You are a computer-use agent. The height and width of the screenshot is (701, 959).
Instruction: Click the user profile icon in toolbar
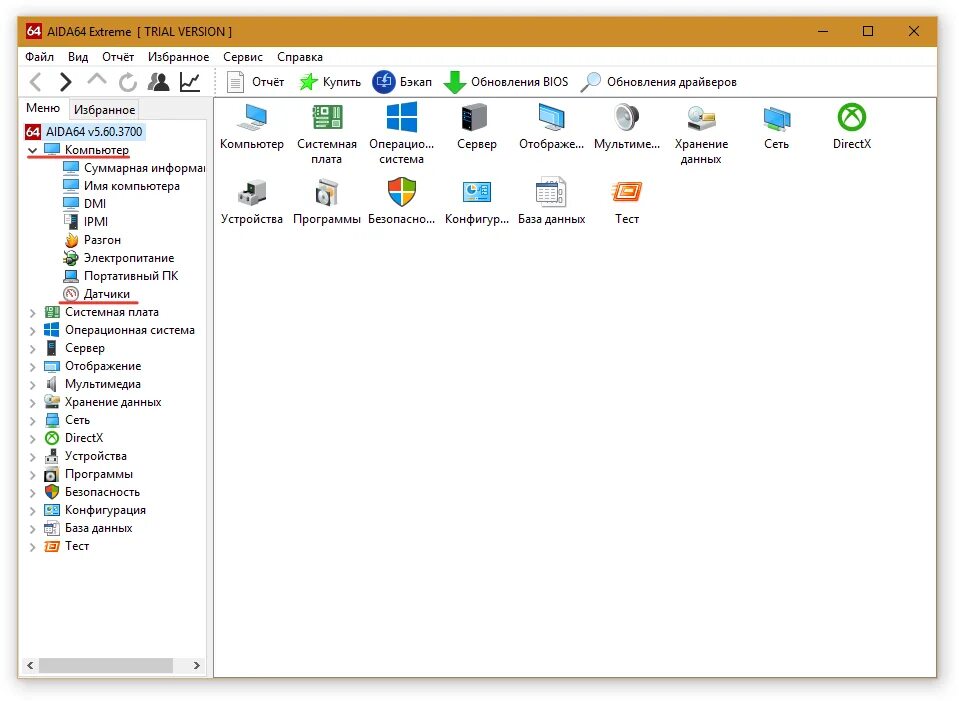click(x=158, y=82)
